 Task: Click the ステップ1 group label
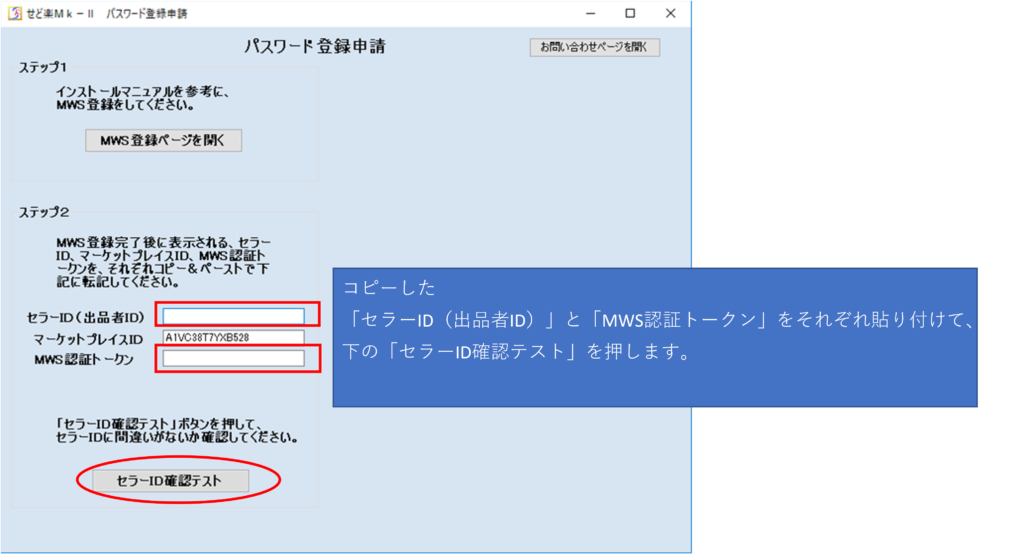tap(43, 67)
